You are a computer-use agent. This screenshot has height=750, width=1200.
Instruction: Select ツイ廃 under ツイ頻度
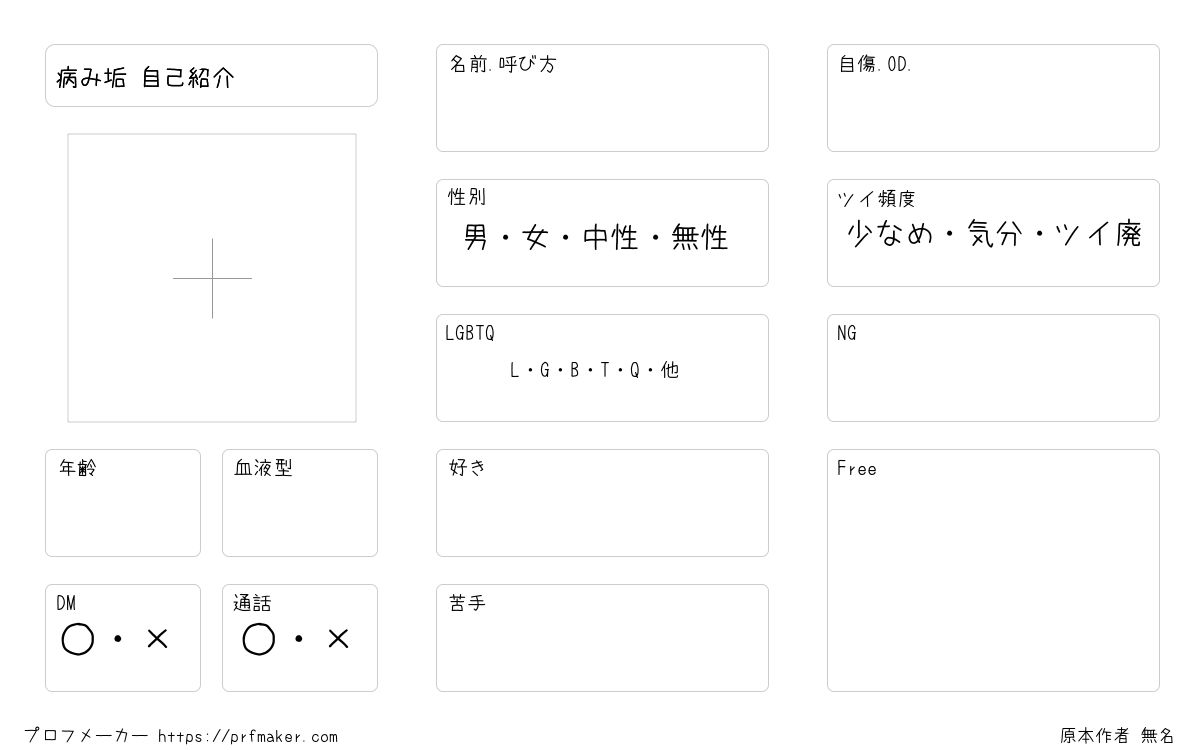pos(1099,235)
